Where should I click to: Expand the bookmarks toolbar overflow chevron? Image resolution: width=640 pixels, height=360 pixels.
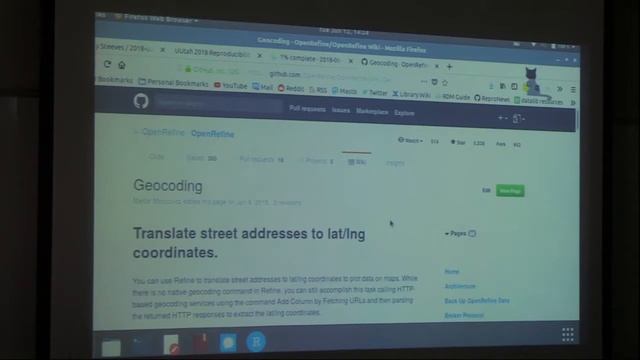click(x=573, y=103)
